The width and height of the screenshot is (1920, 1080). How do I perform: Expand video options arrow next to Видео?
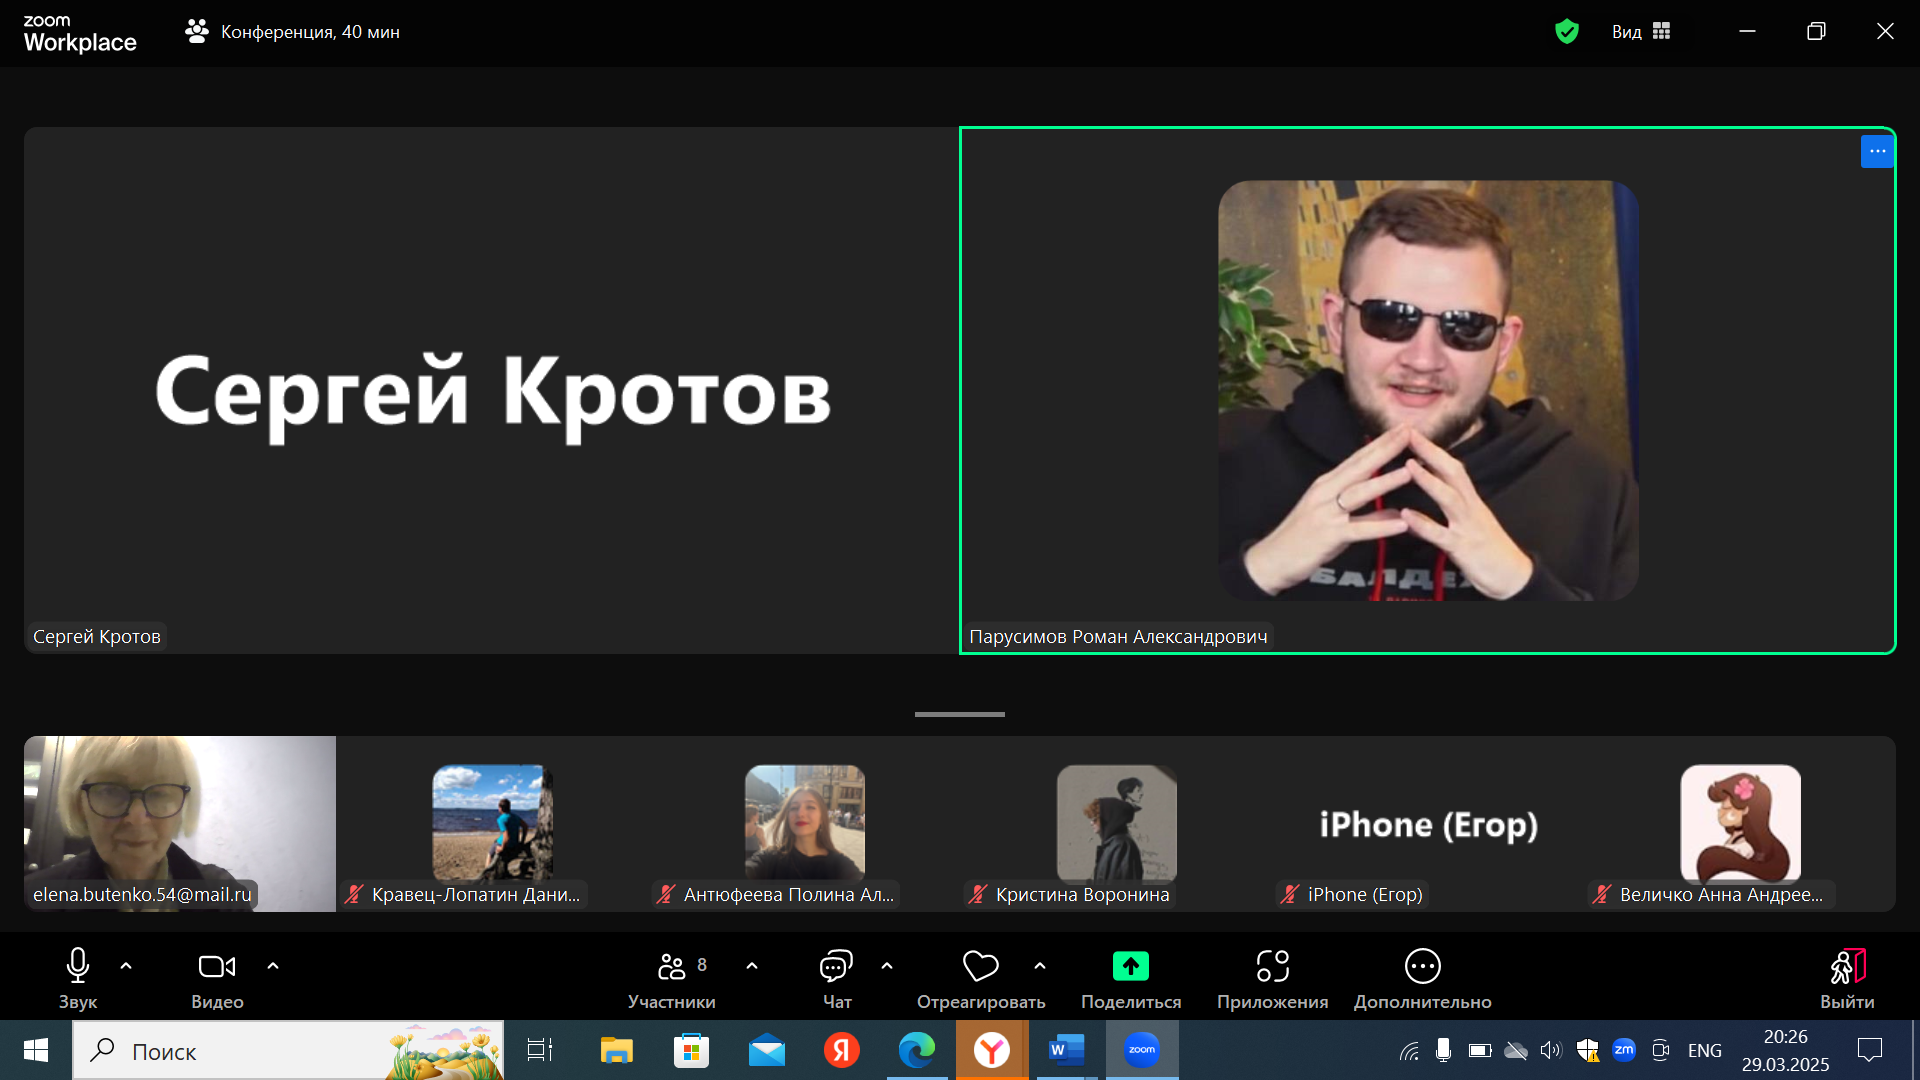[x=273, y=966]
